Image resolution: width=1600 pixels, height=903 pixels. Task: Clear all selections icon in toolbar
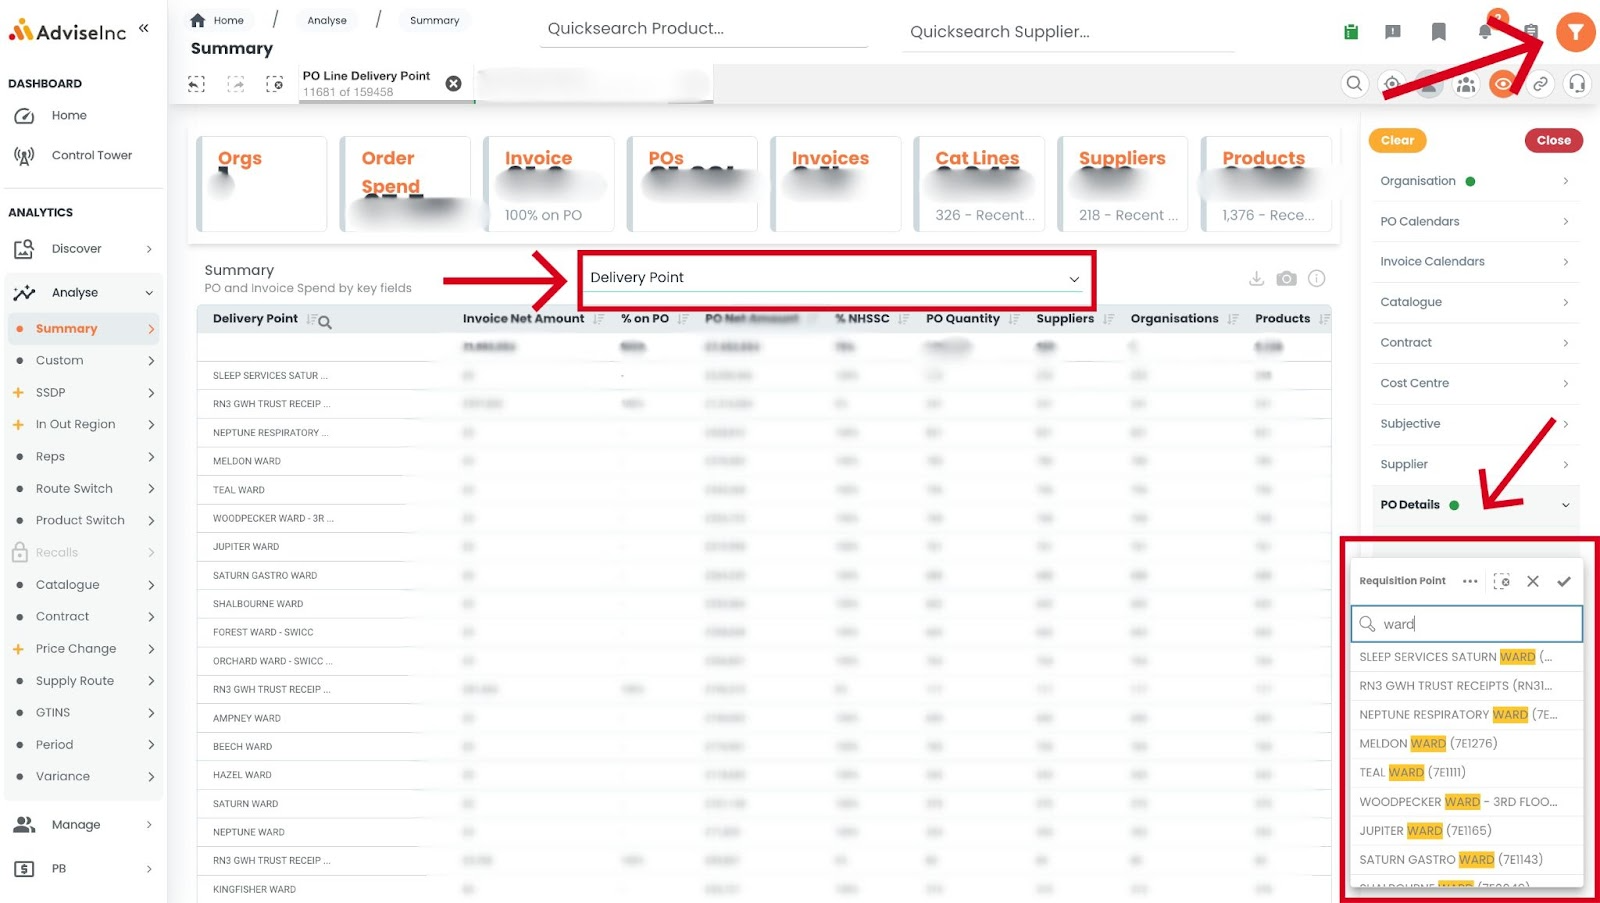tap(274, 84)
